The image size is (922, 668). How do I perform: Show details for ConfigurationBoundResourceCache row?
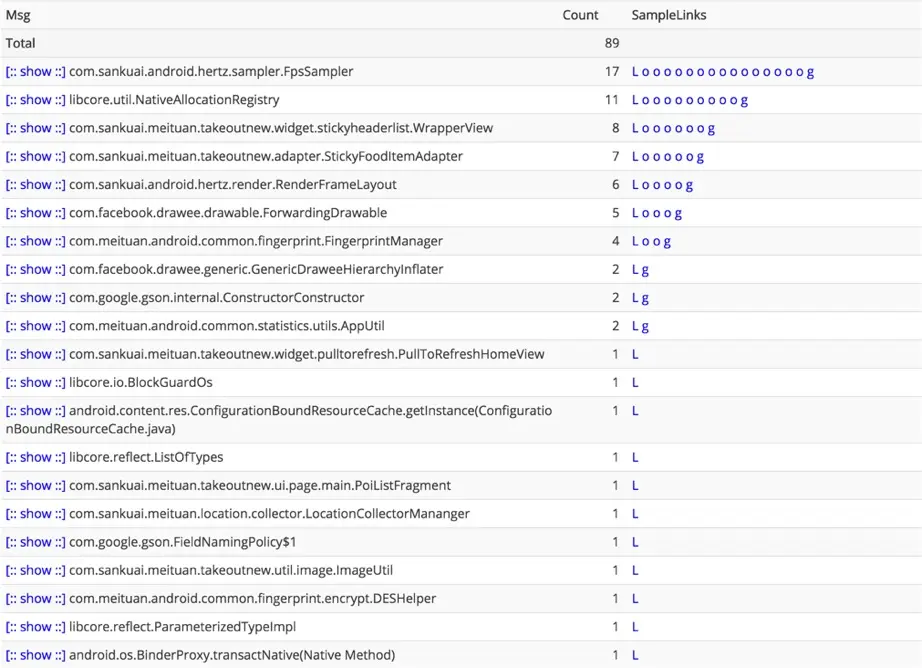click(35, 410)
